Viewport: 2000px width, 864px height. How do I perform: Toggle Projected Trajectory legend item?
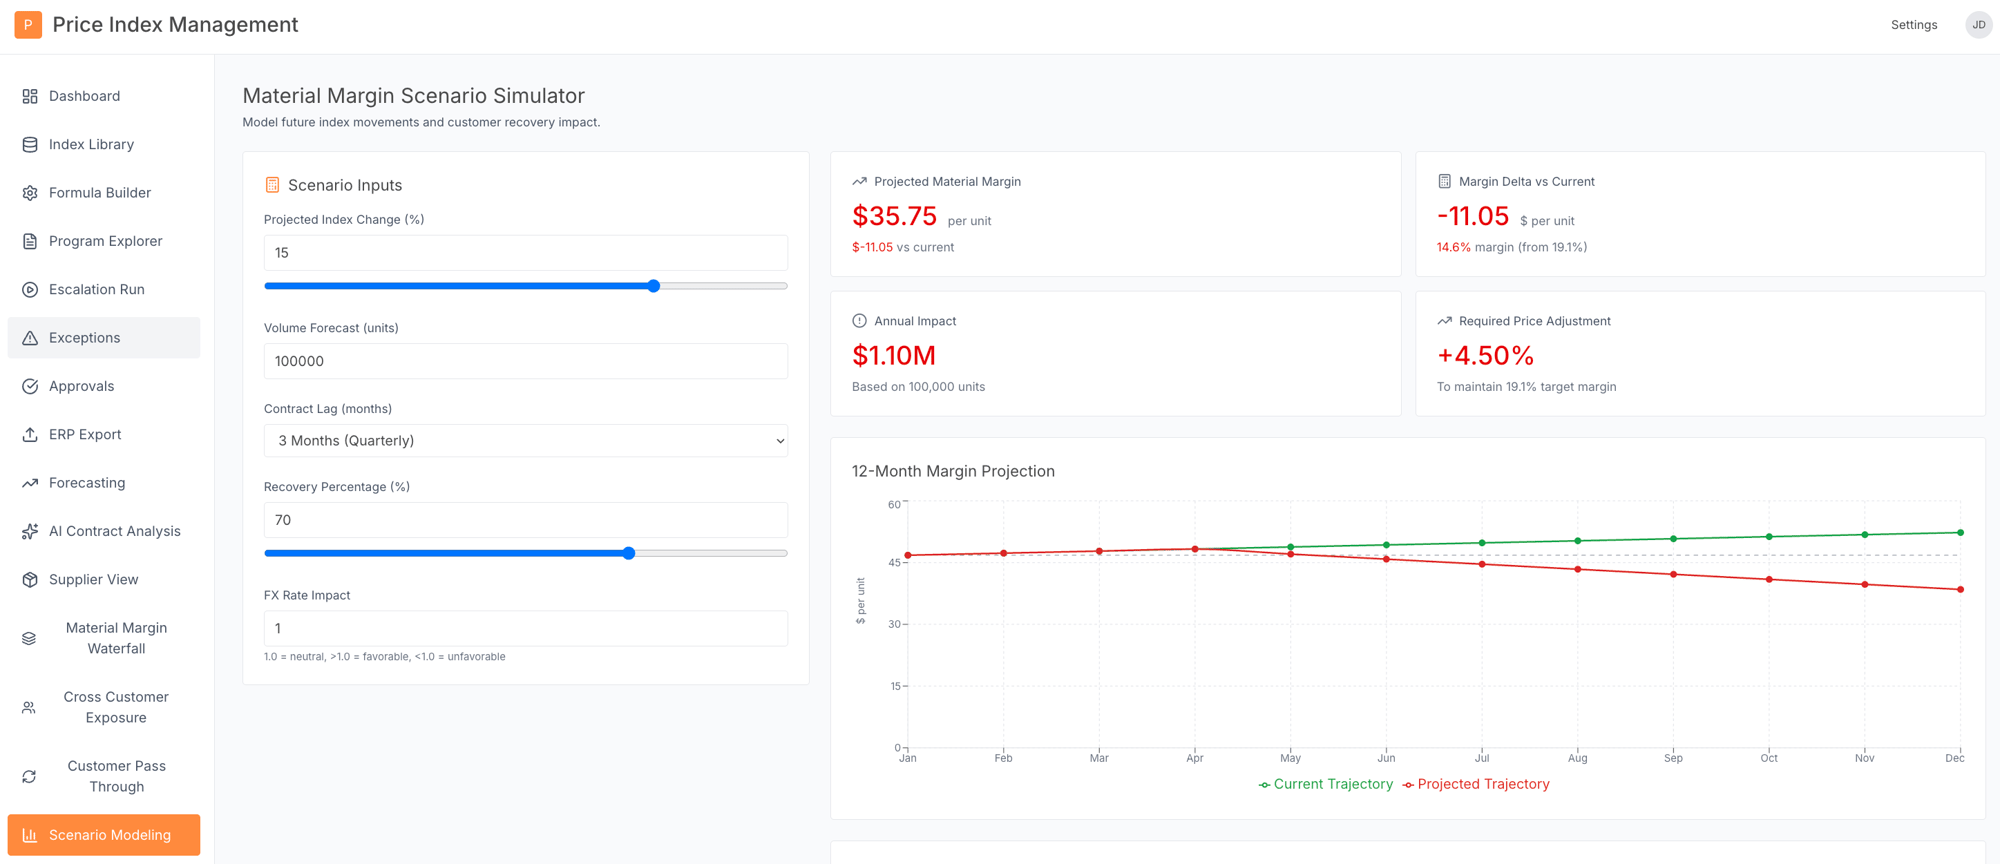coord(1476,784)
